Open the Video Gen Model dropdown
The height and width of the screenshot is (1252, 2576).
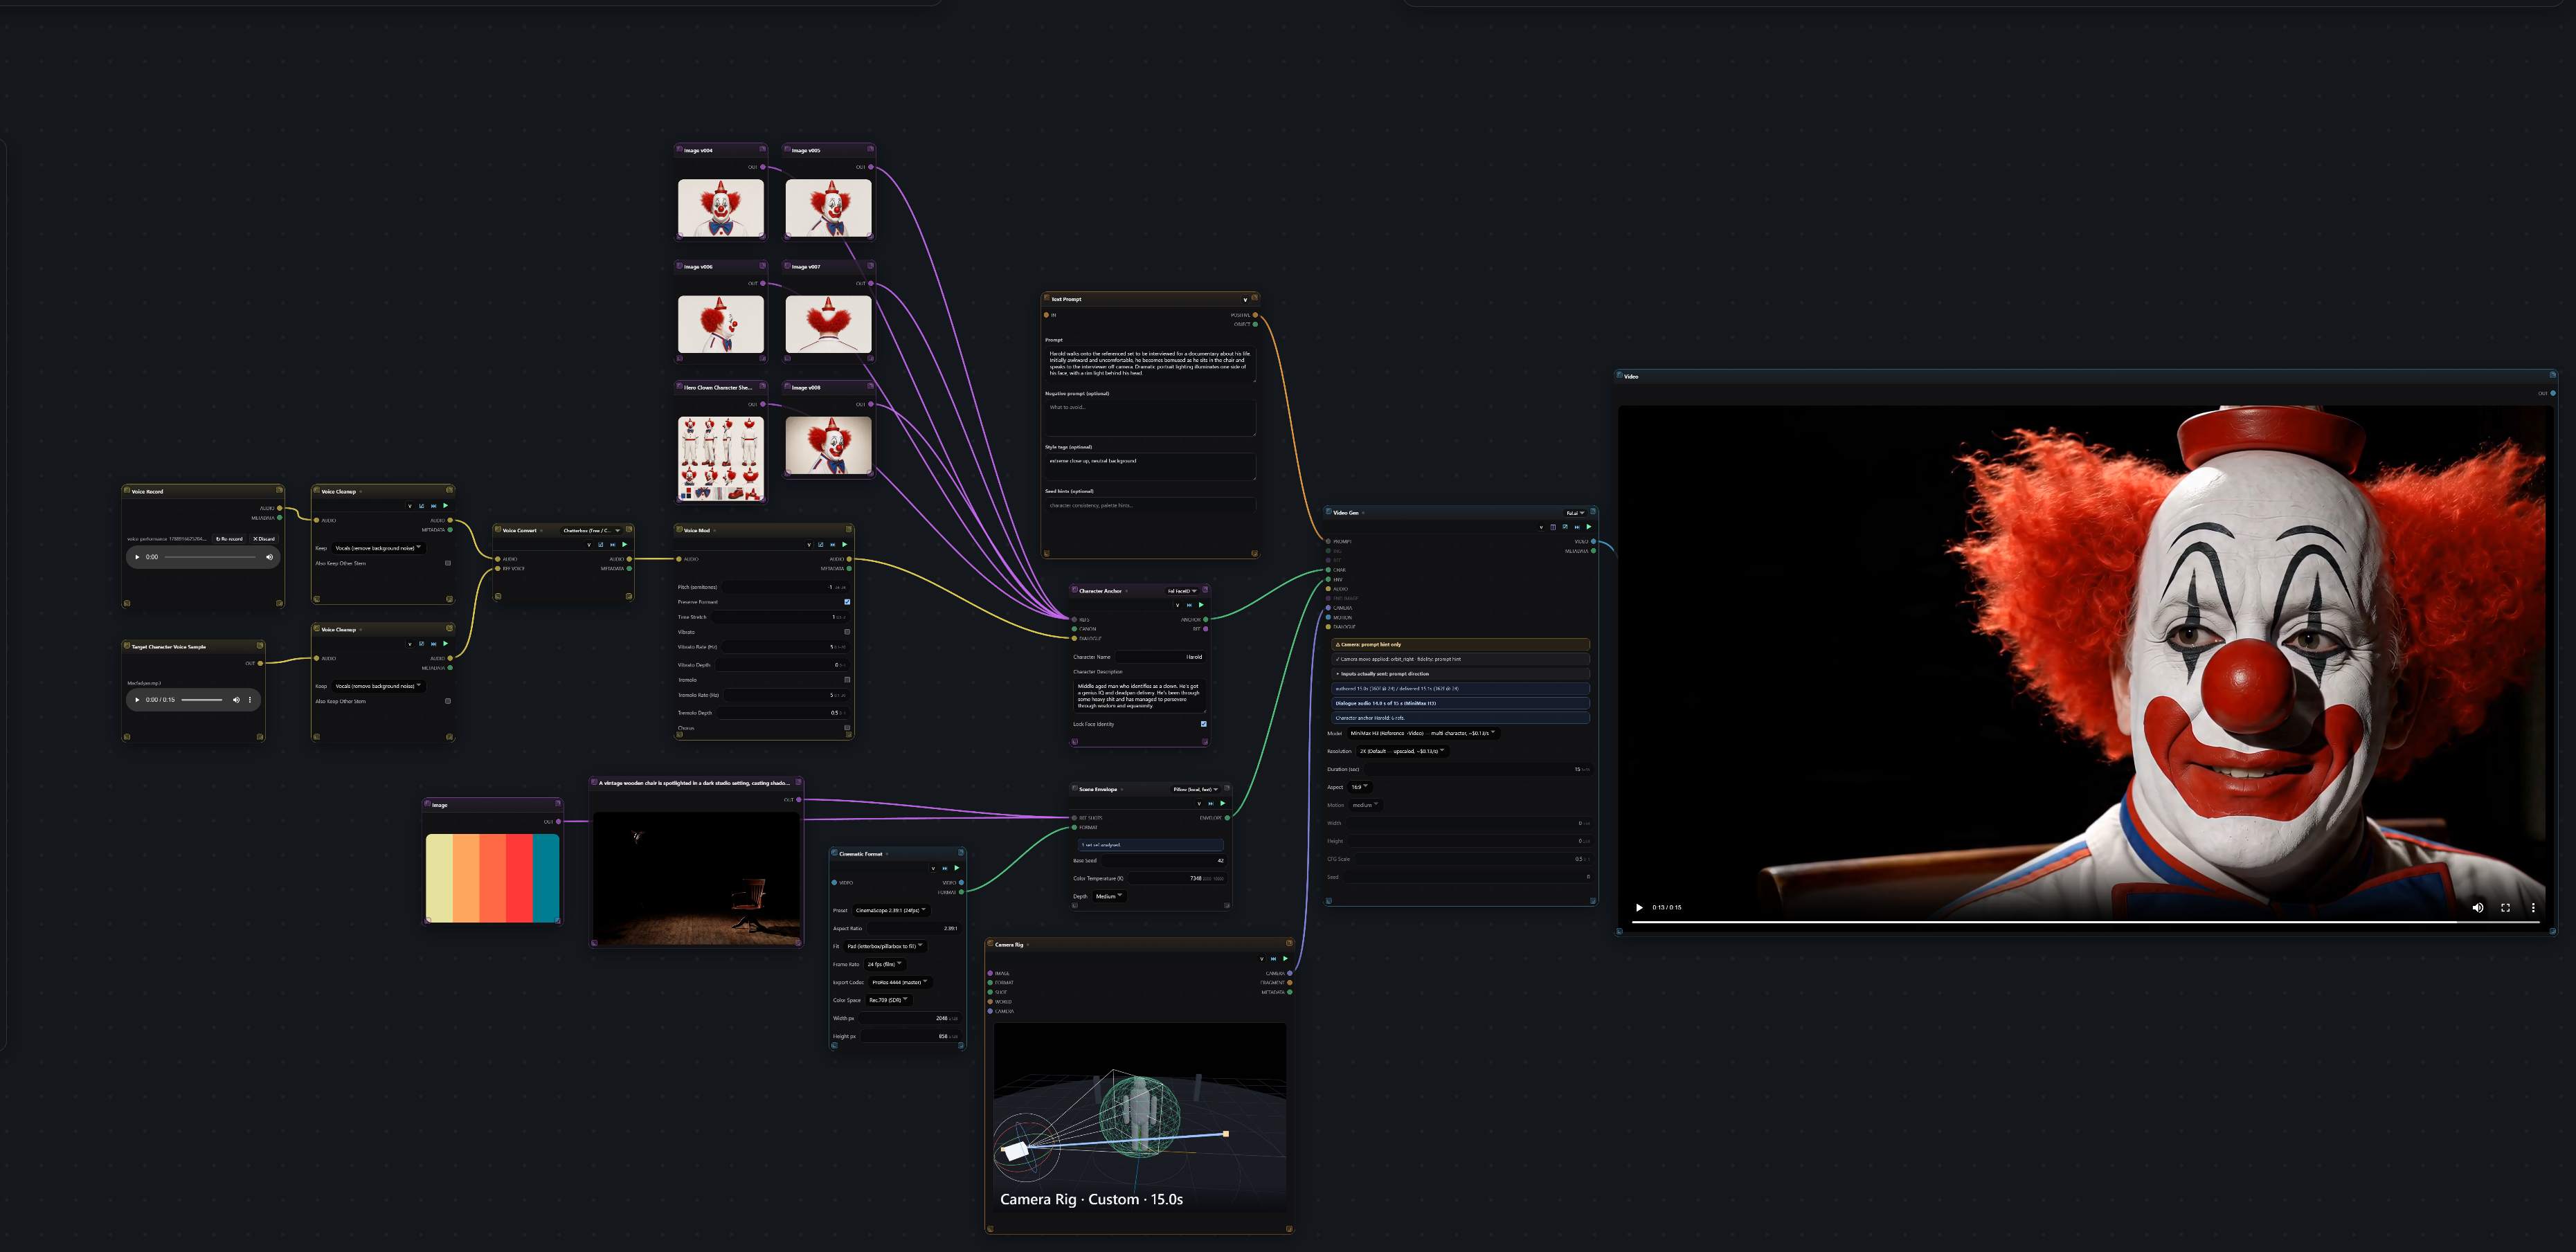[1423, 733]
